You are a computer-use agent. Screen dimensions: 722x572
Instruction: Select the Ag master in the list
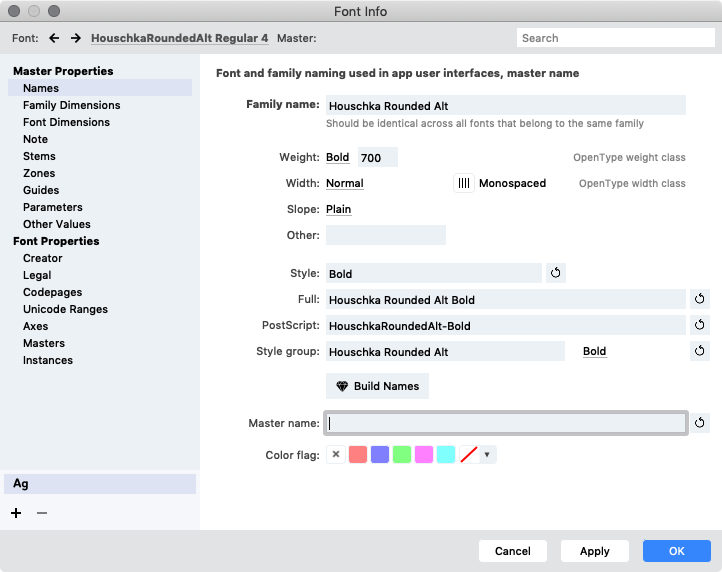pyautogui.click(x=100, y=484)
